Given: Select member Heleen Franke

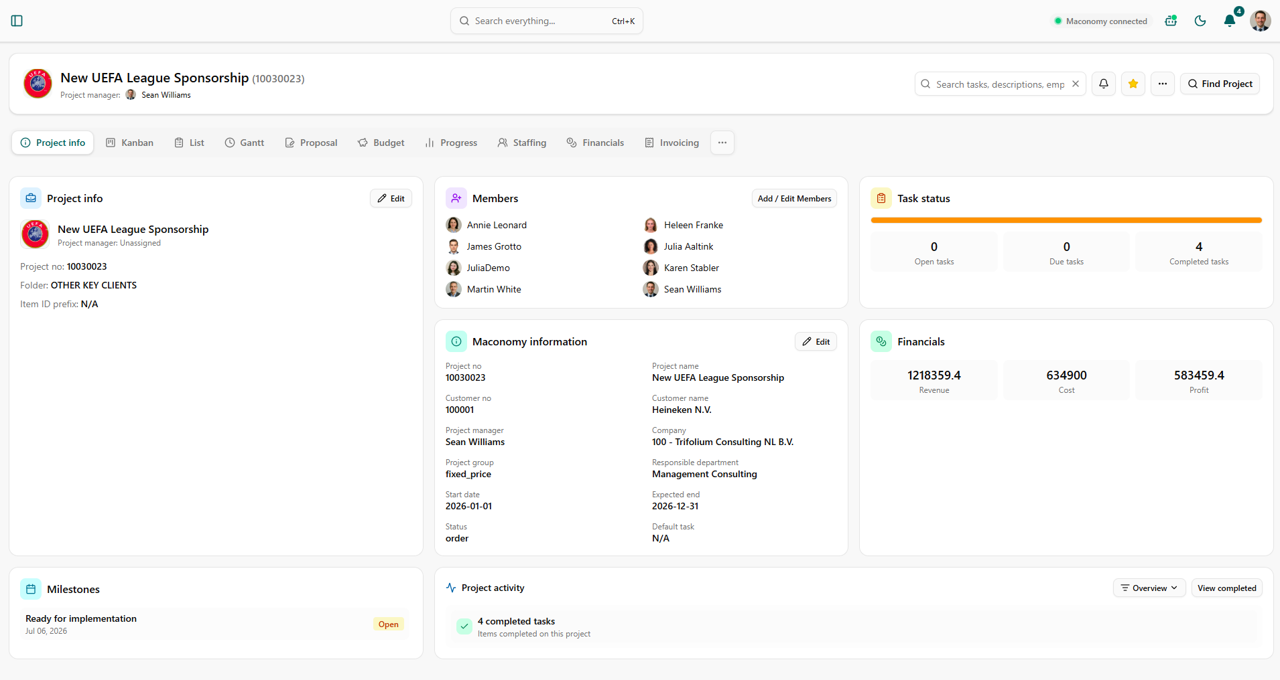Looking at the screenshot, I should coord(684,225).
